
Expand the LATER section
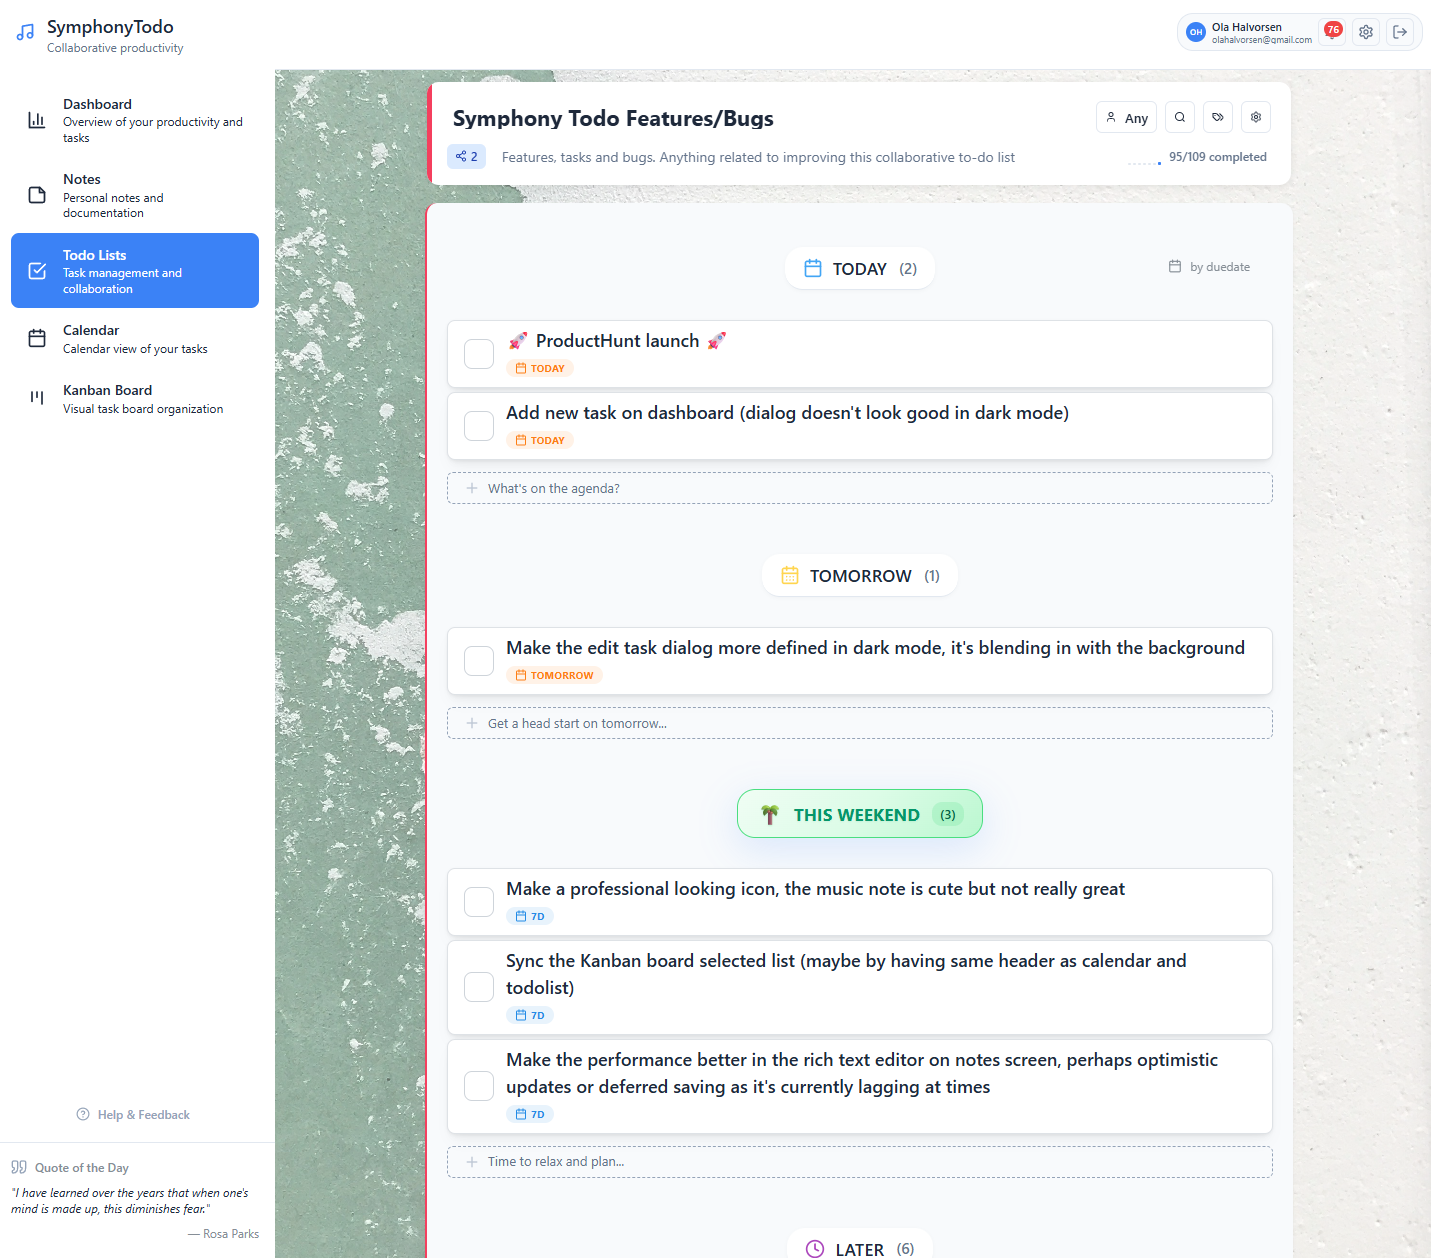click(x=859, y=1246)
